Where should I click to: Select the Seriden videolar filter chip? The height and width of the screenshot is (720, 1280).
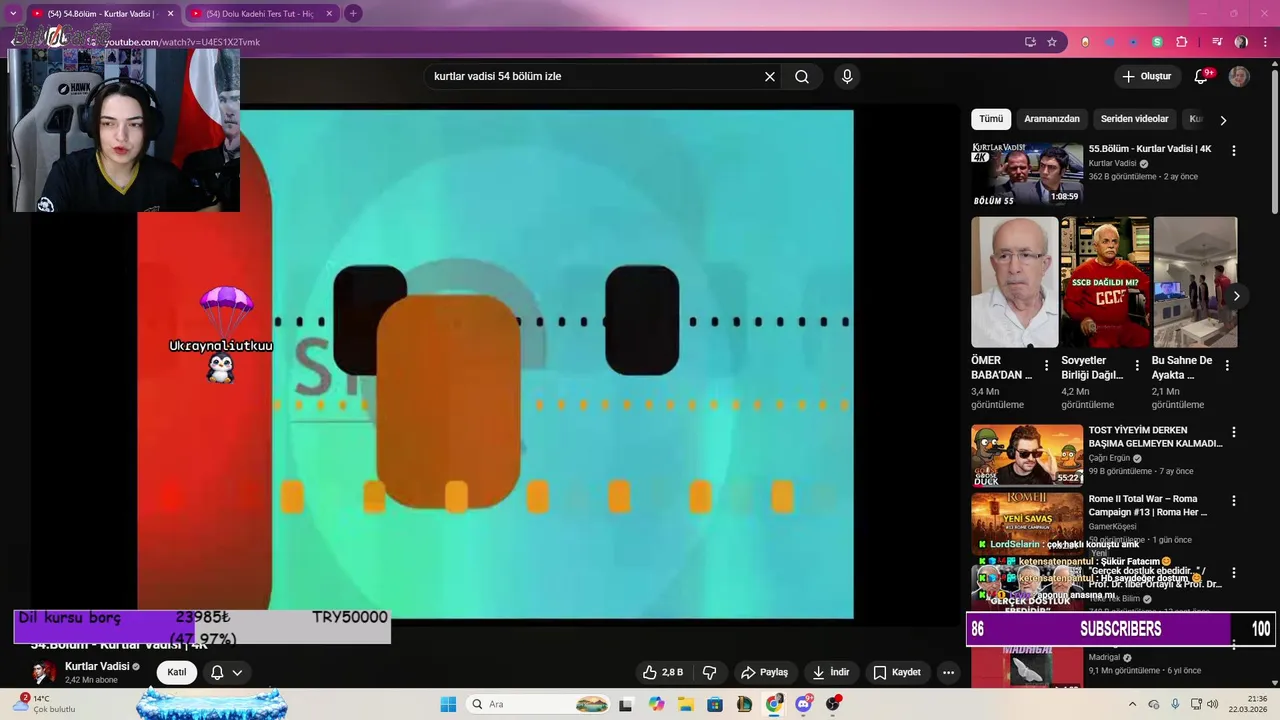(x=1134, y=119)
